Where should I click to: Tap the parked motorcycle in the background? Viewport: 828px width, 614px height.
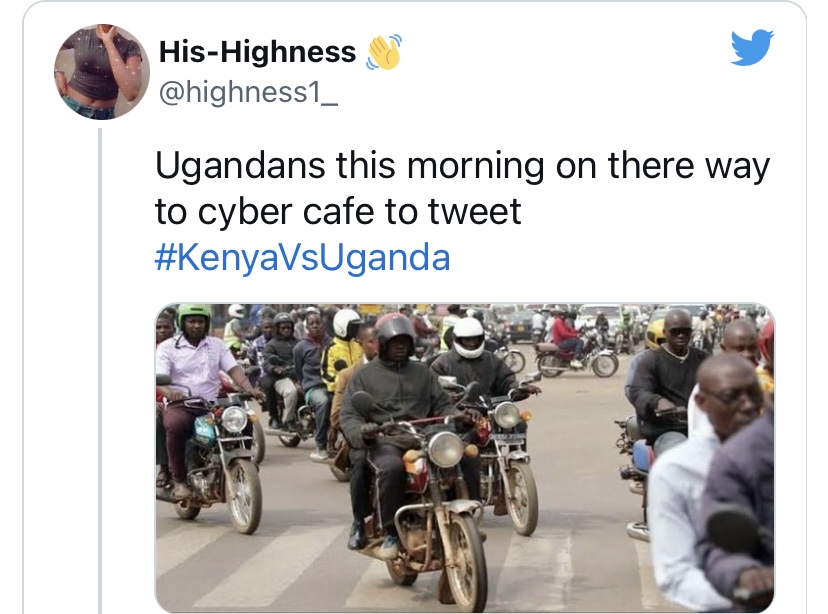(576, 359)
